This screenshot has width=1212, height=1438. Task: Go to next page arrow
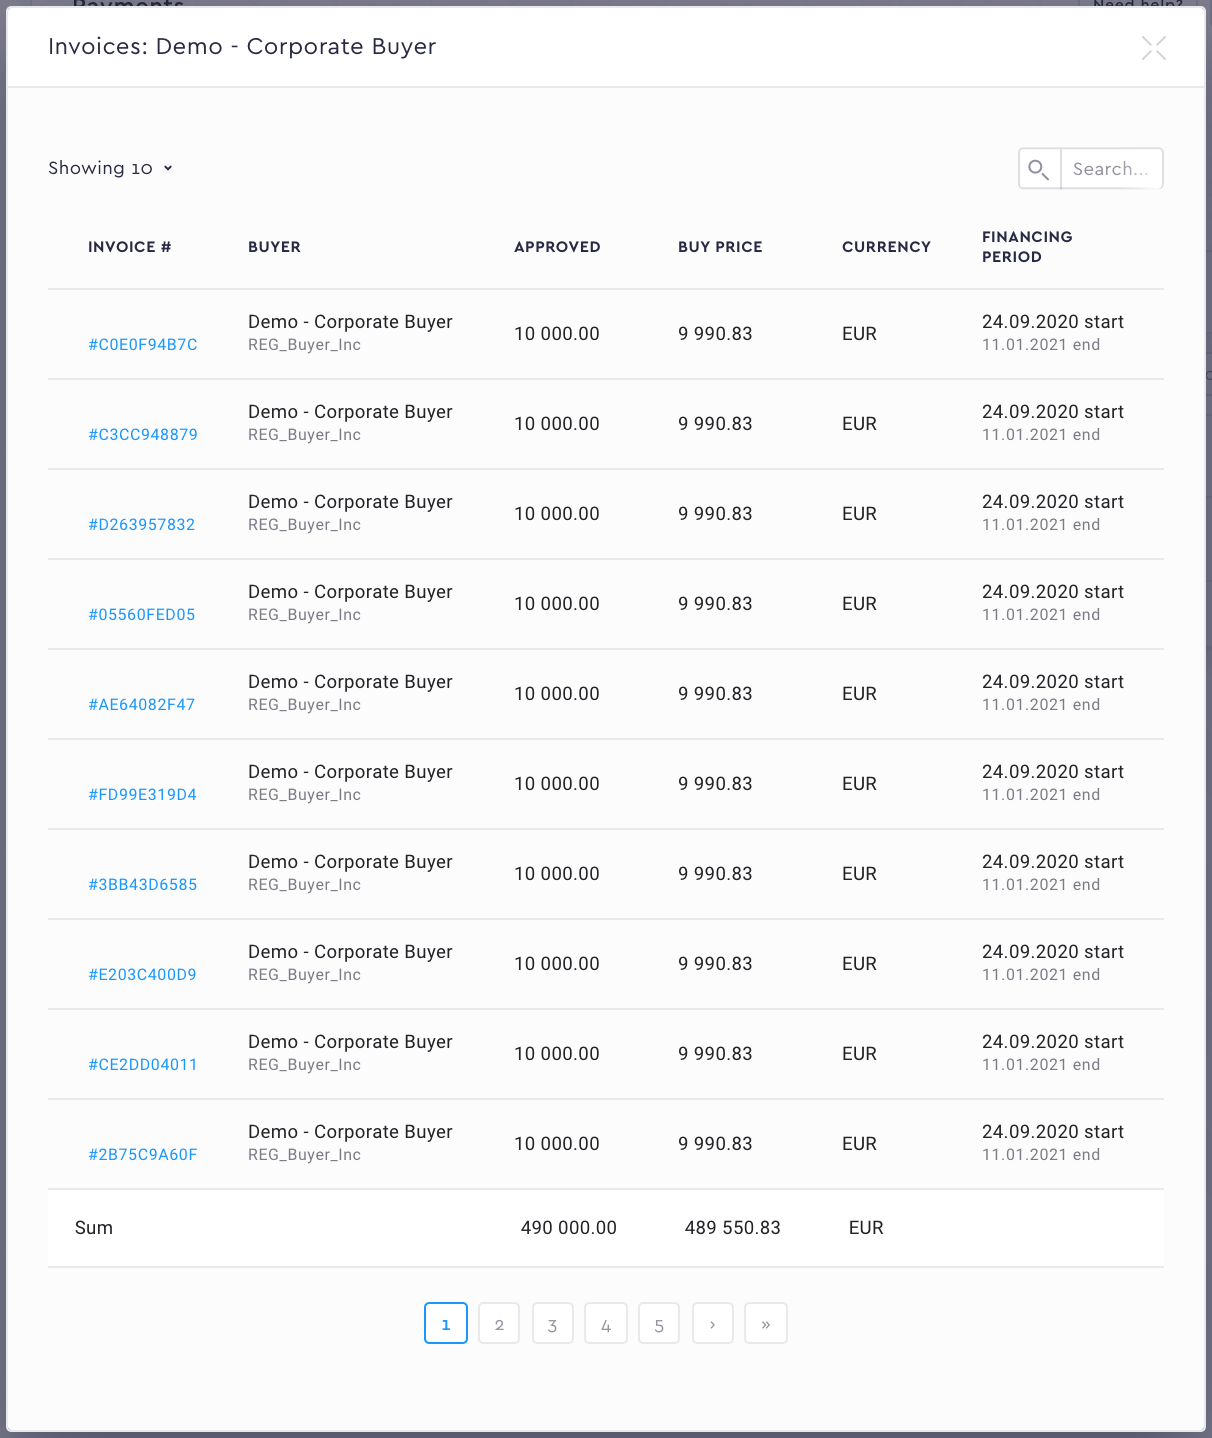(712, 1324)
